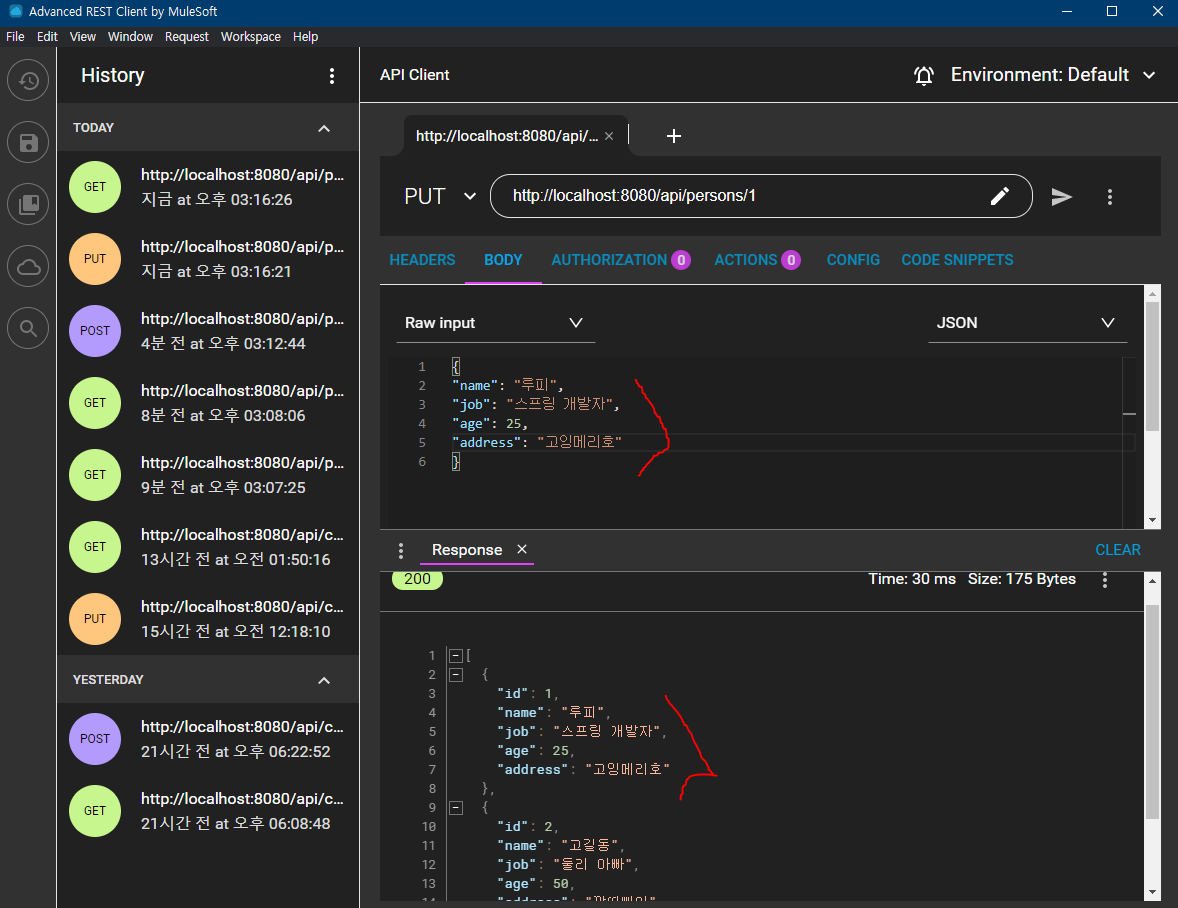Click the GET badge at 06:08:48
Image resolution: width=1178 pixels, height=908 pixels.
(x=95, y=811)
